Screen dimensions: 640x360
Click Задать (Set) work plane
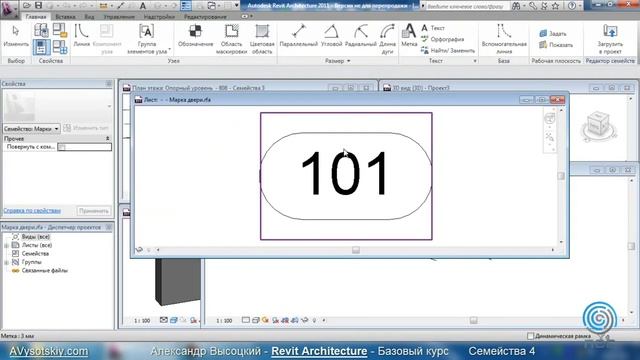pos(553,33)
